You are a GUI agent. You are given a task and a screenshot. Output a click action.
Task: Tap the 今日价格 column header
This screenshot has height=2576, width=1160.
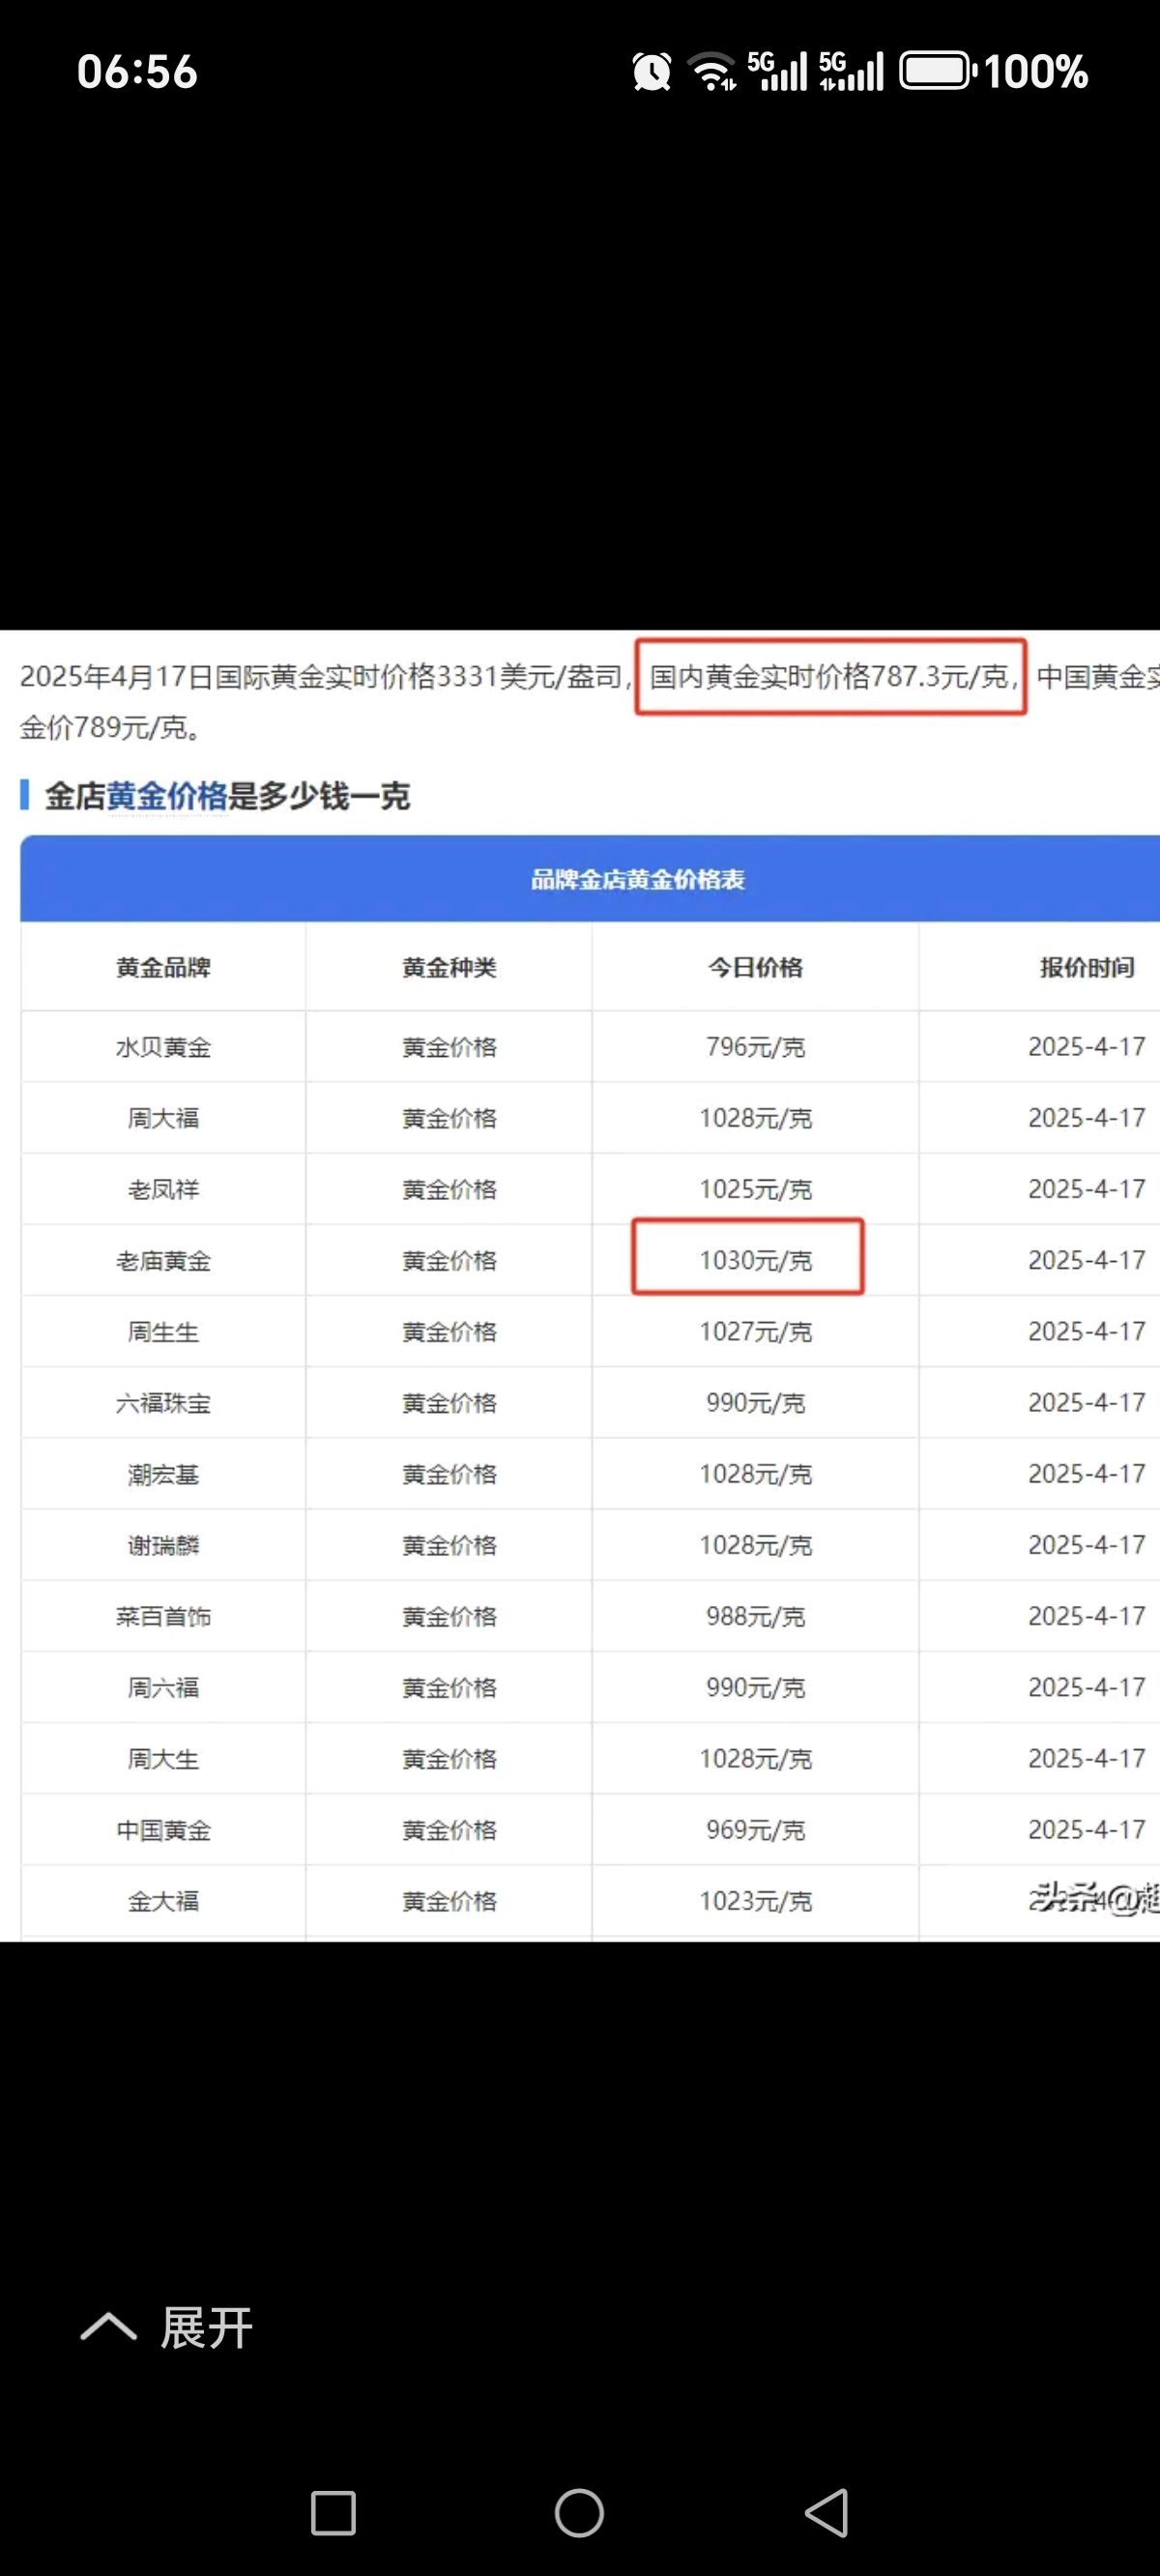(755, 967)
